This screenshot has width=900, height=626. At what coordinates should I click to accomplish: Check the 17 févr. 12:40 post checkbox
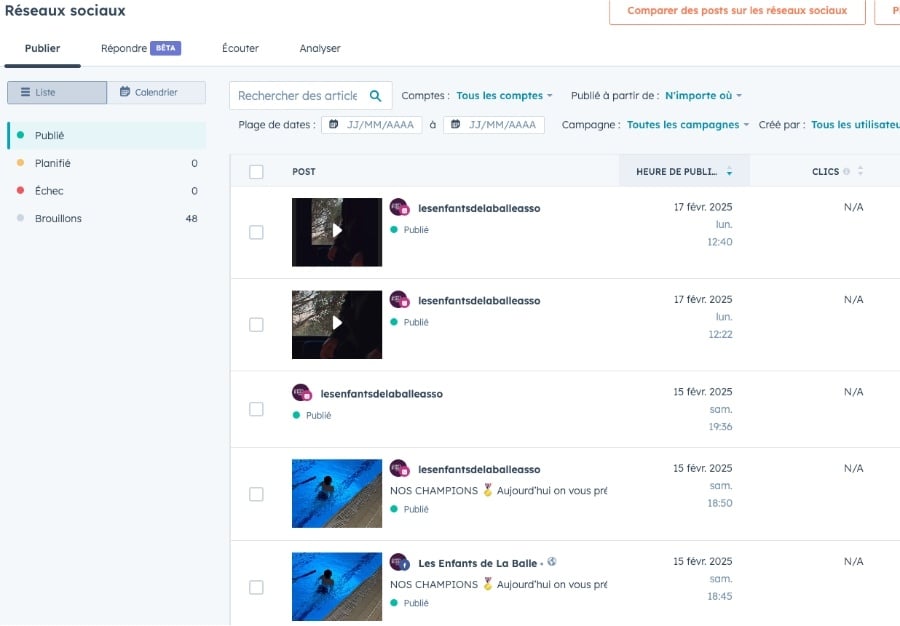tap(256, 232)
